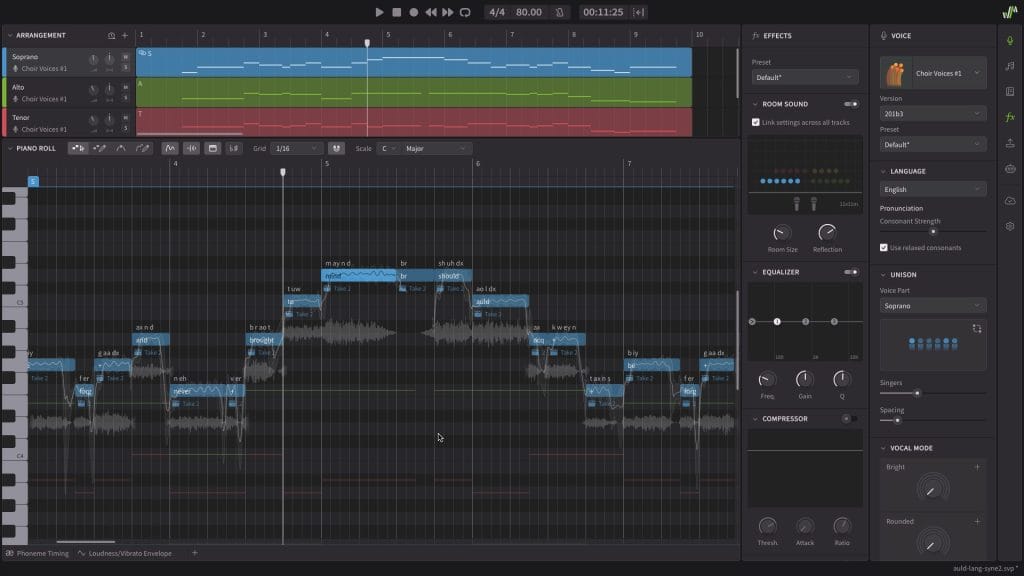Click the Record button in the transport
Screen dimensions: 1024x576
coord(413,12)
